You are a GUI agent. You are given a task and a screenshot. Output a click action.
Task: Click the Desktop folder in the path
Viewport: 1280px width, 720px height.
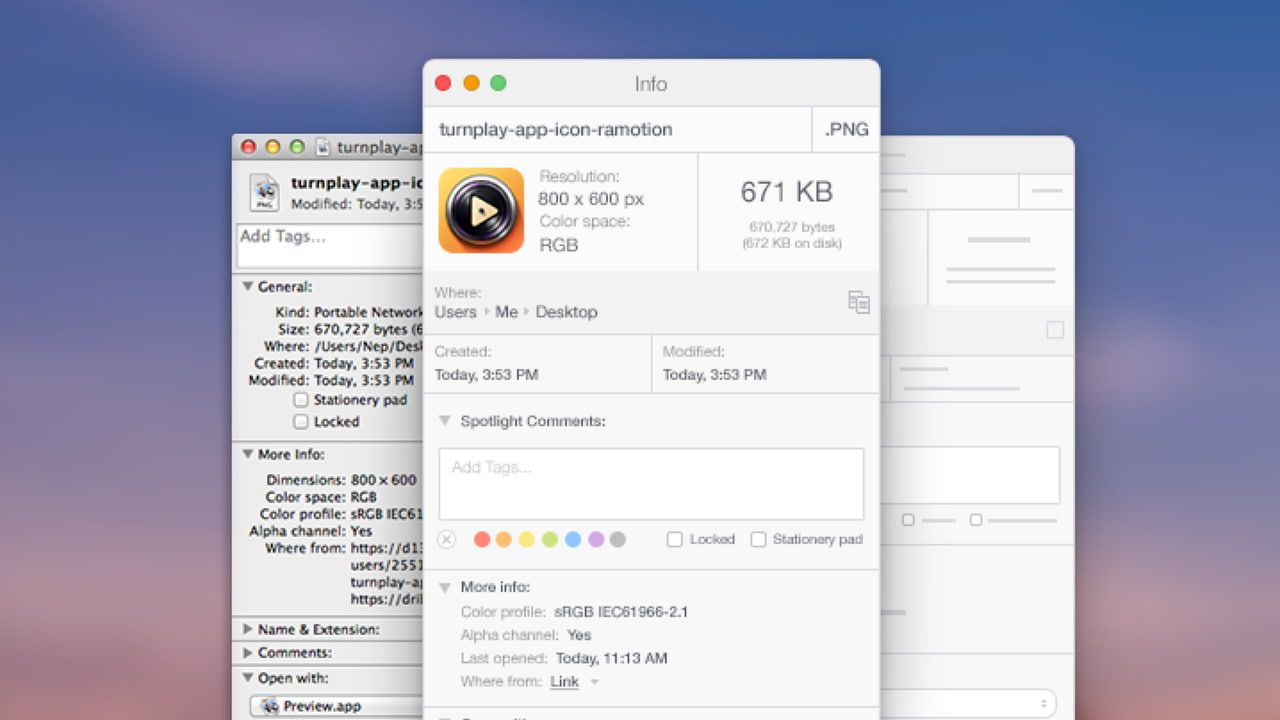coord(566,312)
